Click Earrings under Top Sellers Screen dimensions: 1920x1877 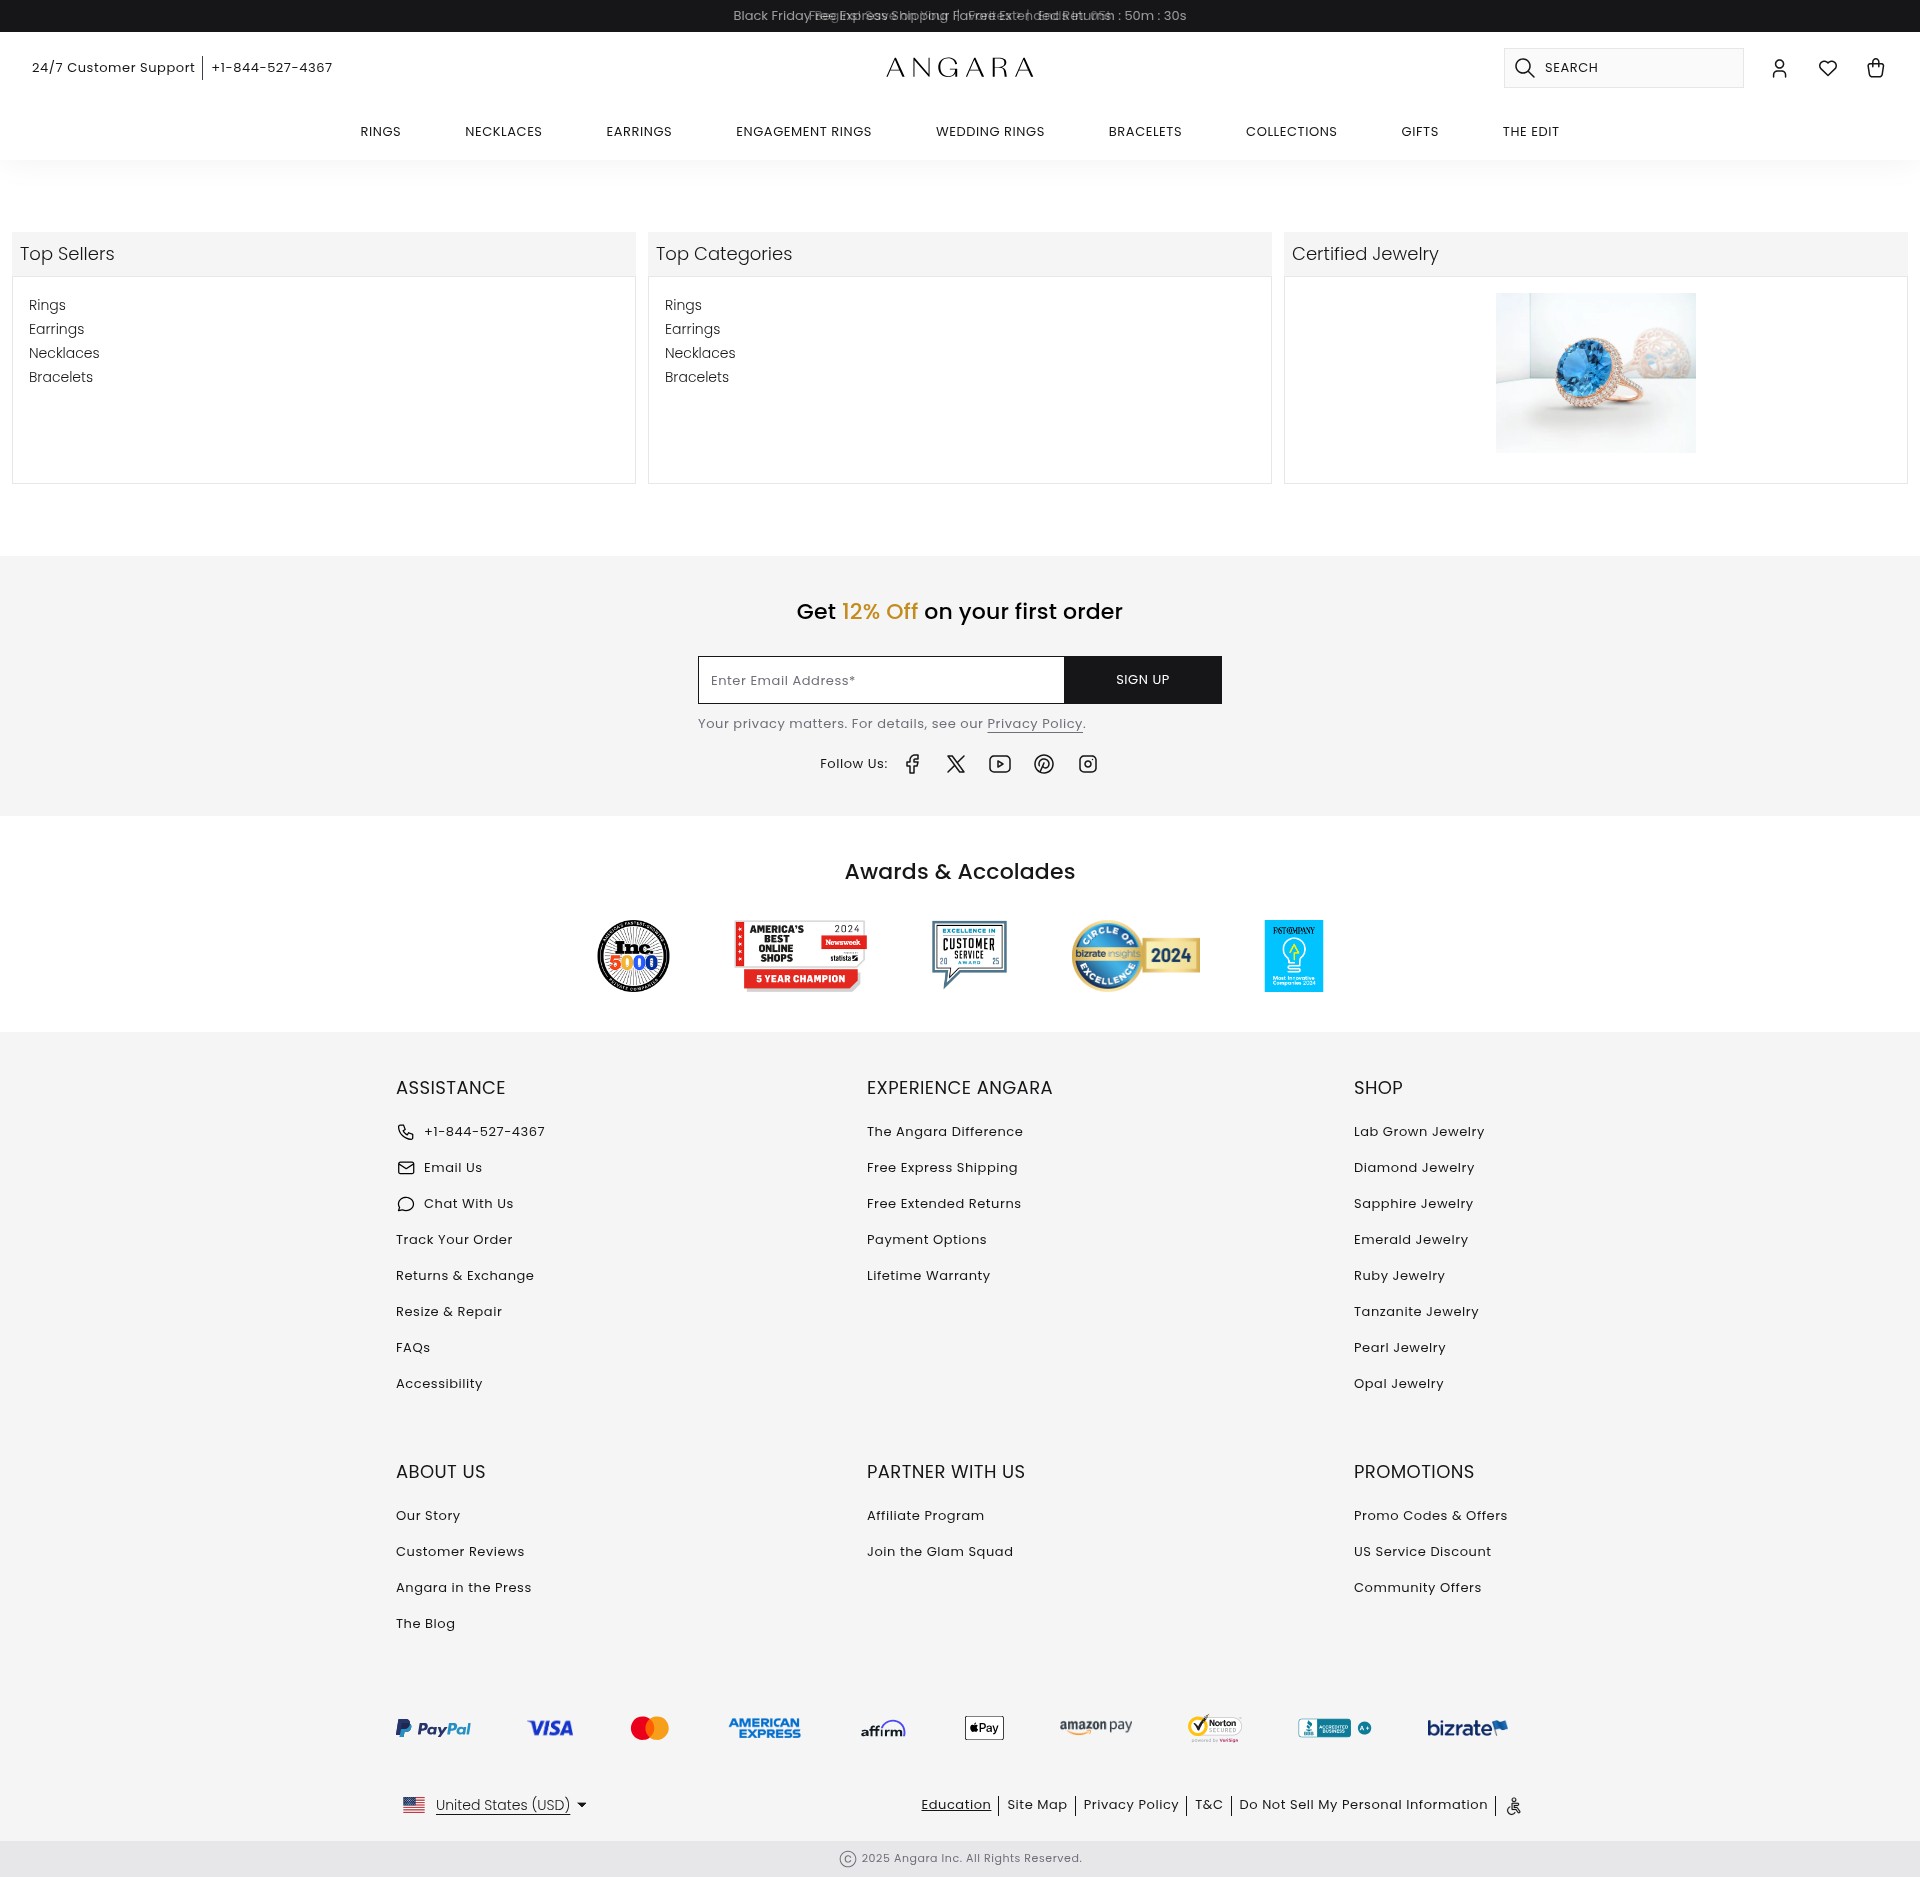point(57,329)
